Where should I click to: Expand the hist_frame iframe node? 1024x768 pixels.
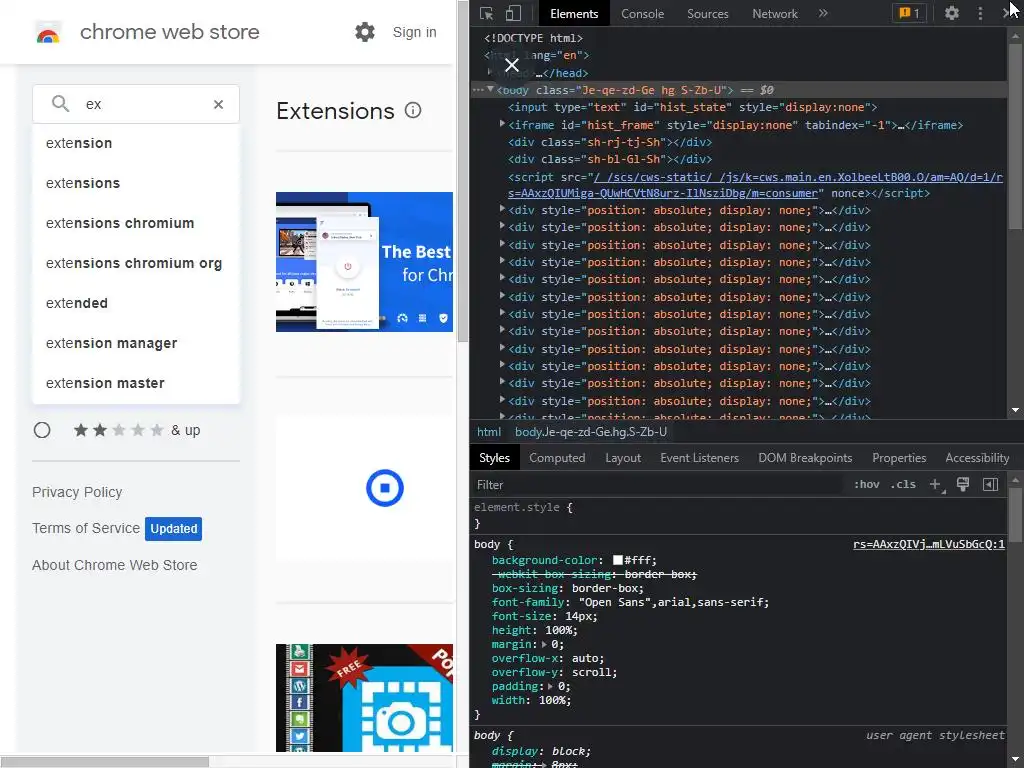tap(502, 123)
